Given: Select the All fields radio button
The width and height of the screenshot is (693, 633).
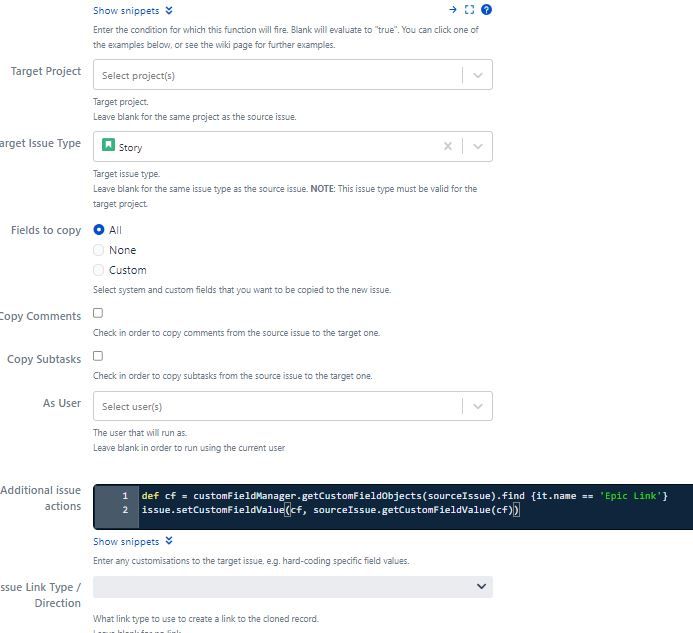Looking at the screenshot, I should (x=99, y=230).
